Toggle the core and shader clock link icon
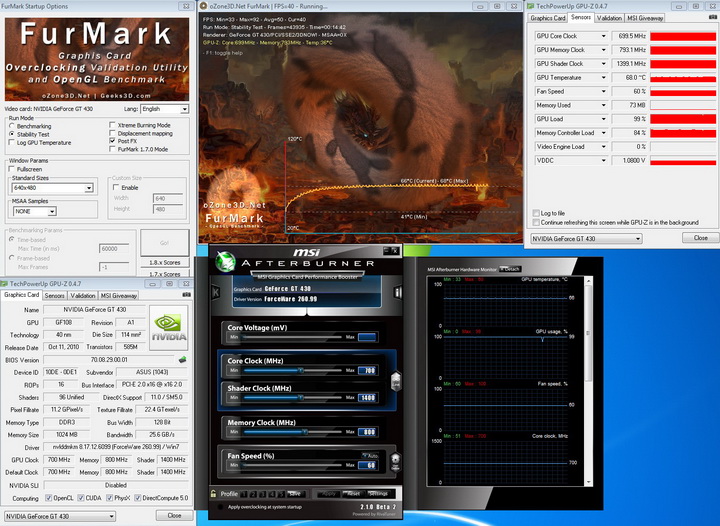This screenshot has height=526, width=720. coord(395,381)
